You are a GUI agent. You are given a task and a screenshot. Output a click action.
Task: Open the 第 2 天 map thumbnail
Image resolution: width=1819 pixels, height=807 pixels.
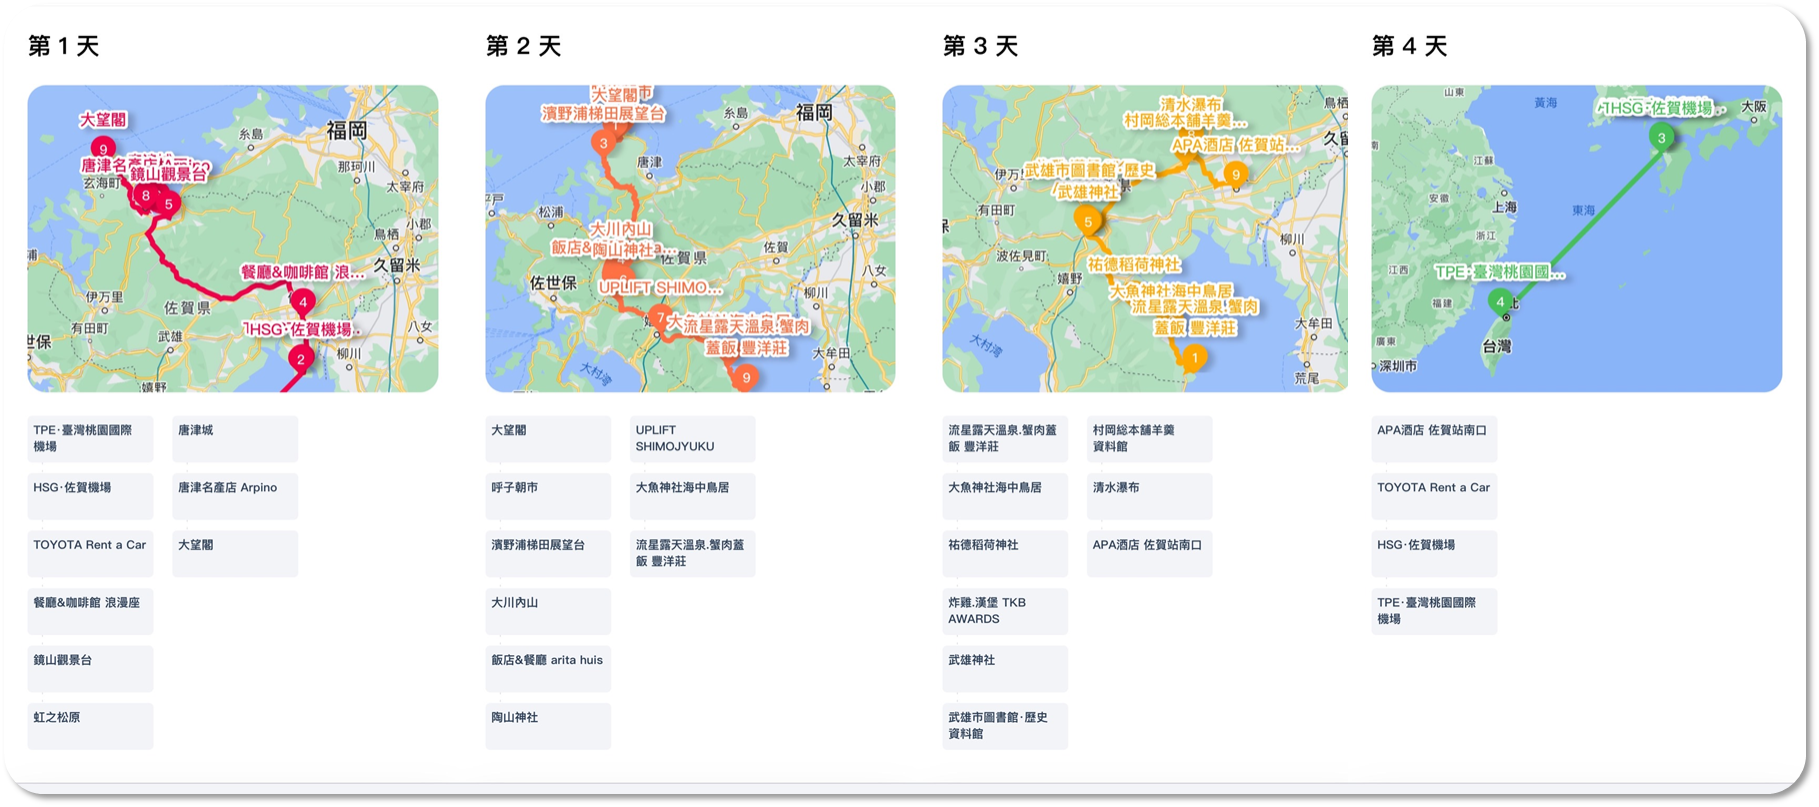pyautogui.click(x=690, y=238)
